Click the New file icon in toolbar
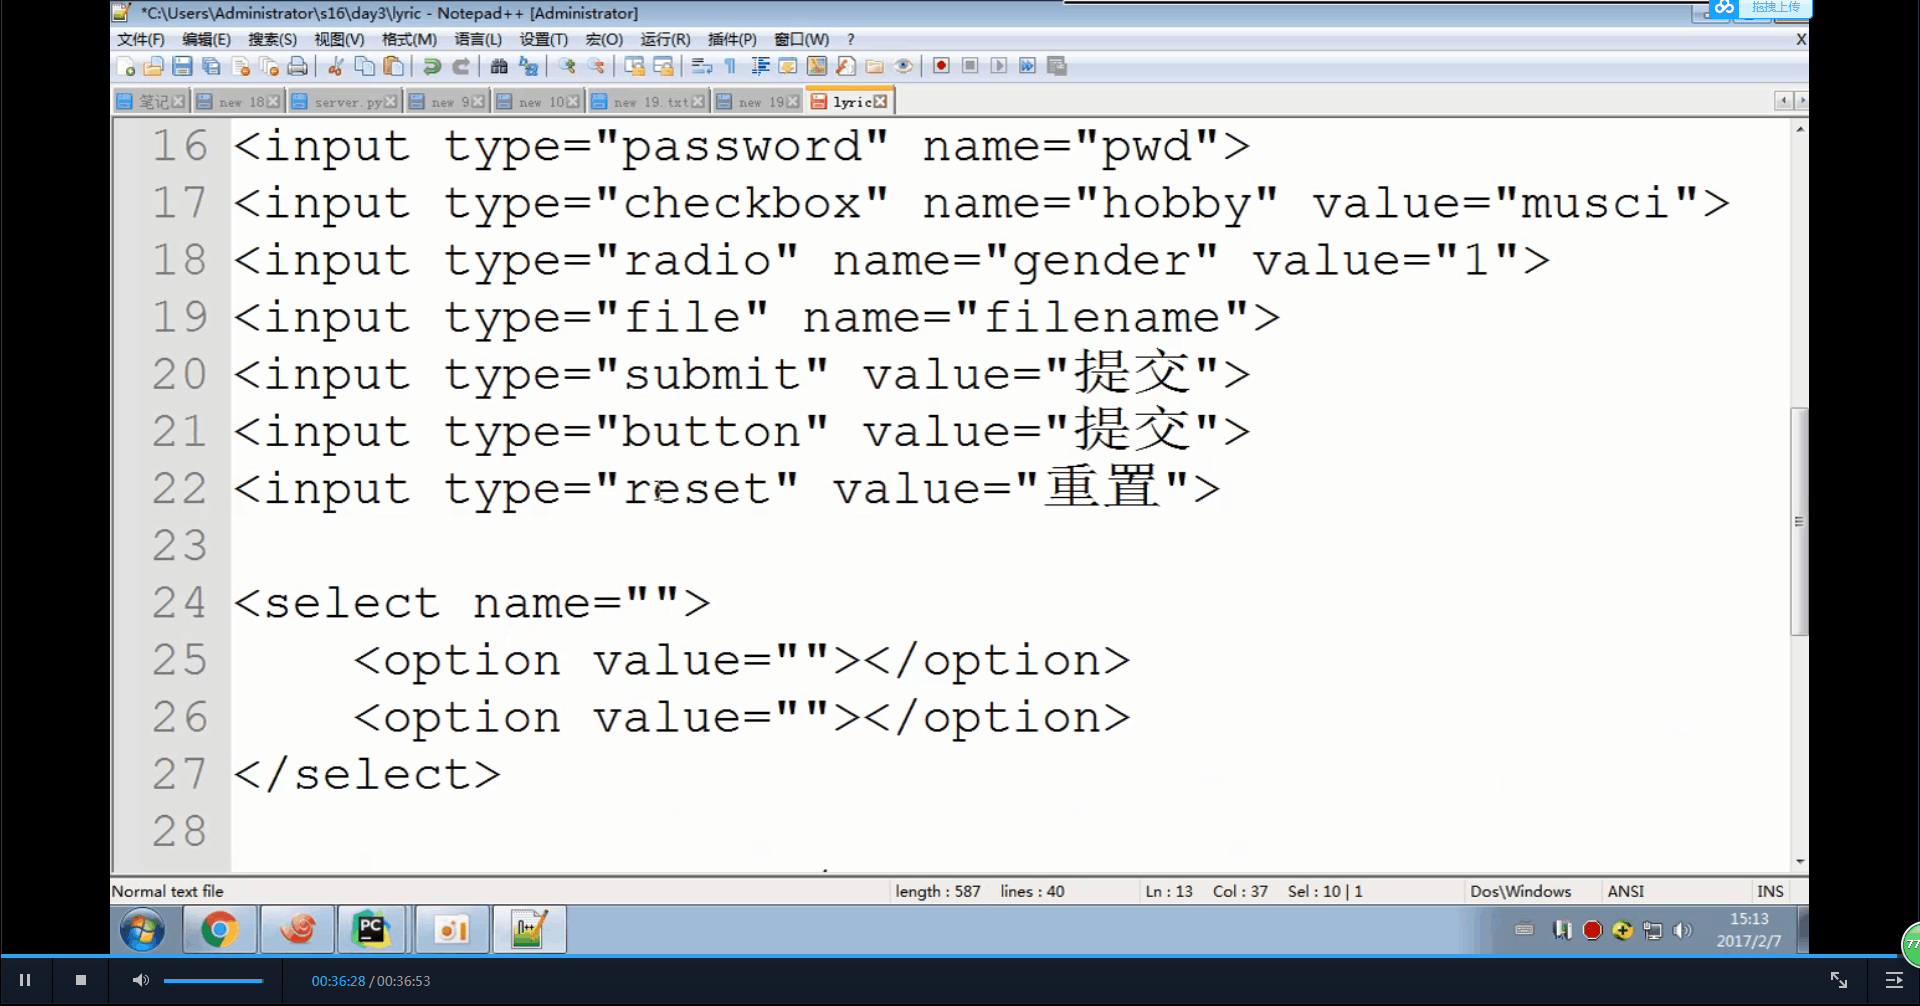This screenshot has width=1920, height=1006. [126, 66]
